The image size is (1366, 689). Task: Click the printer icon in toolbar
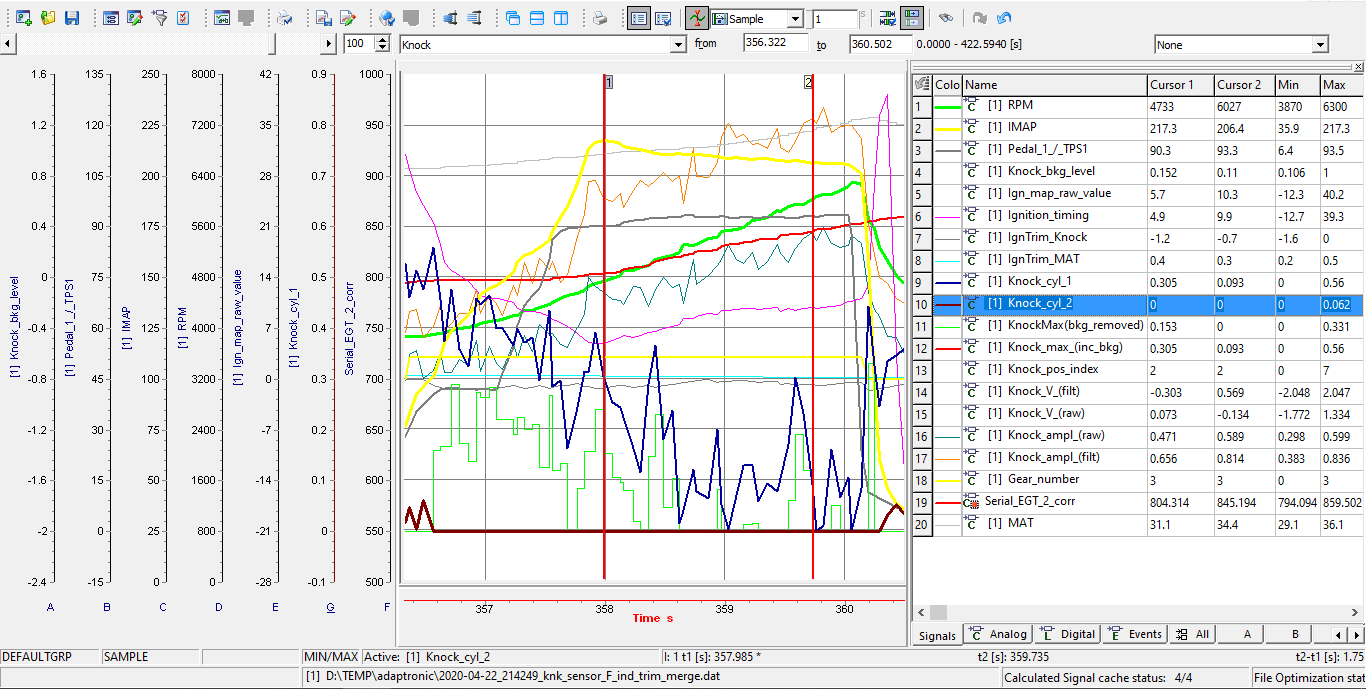point(599,18)
